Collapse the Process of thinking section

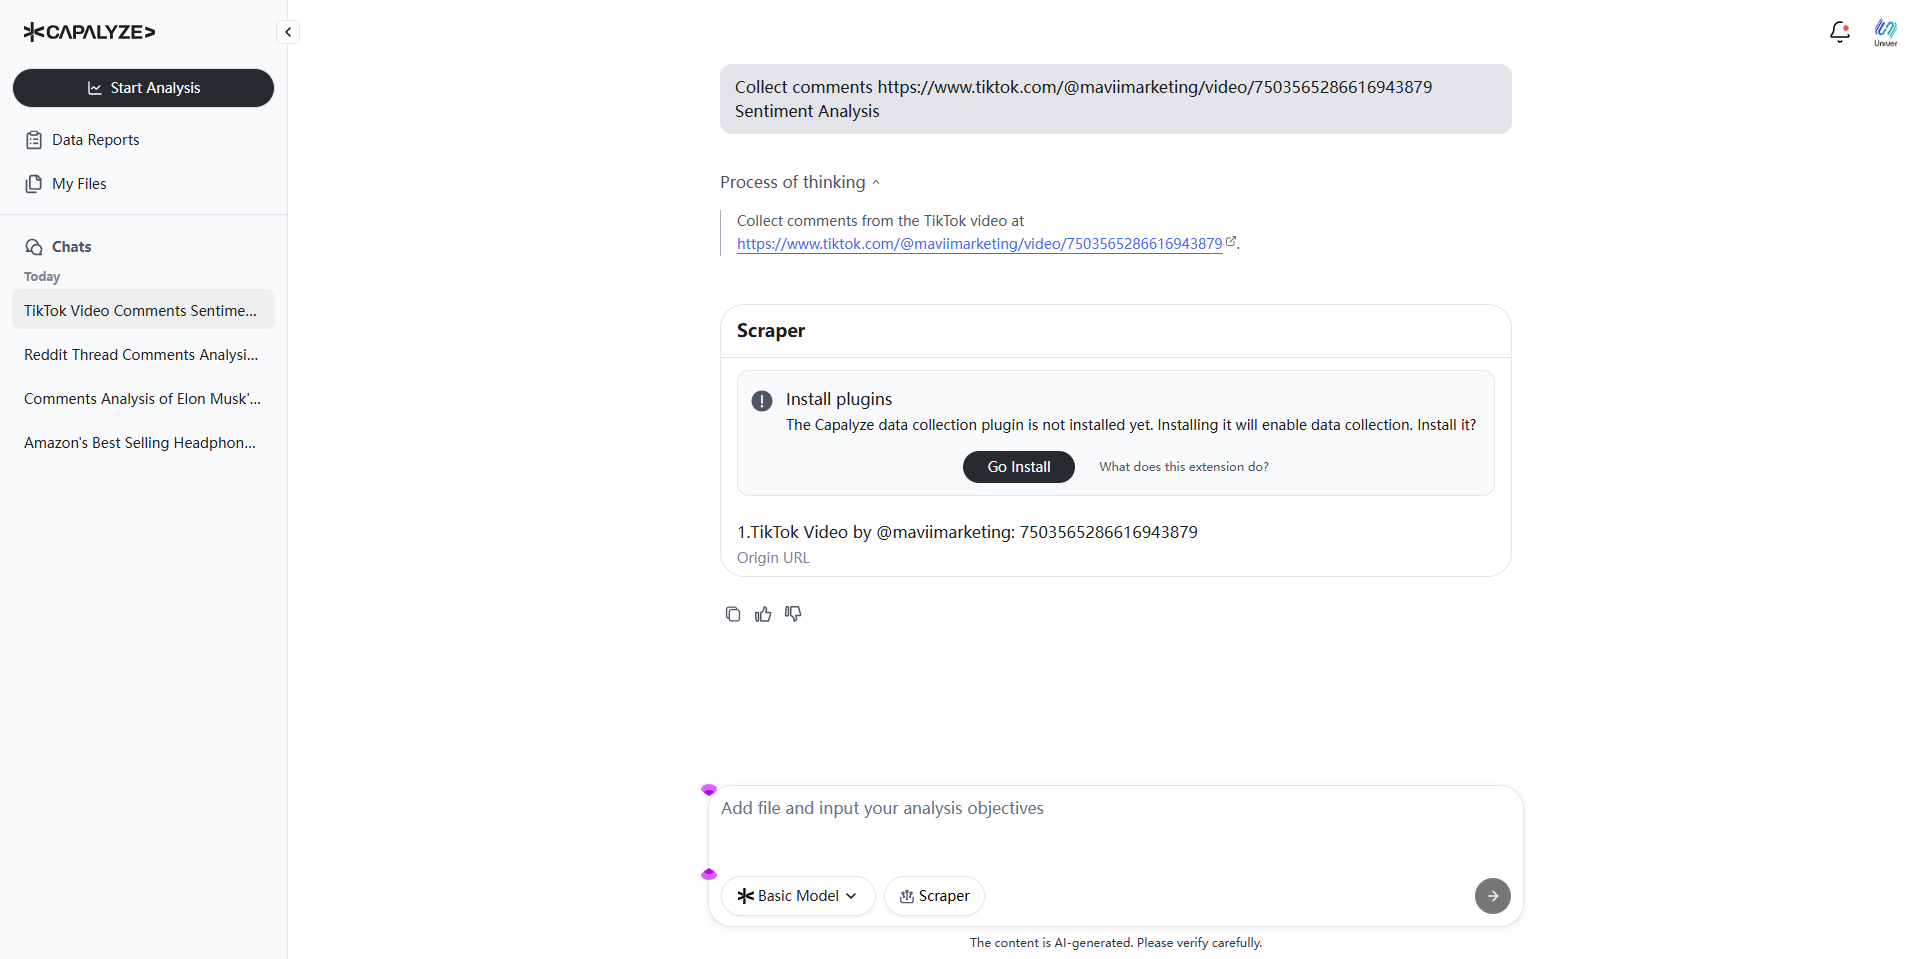coord(800,182)
